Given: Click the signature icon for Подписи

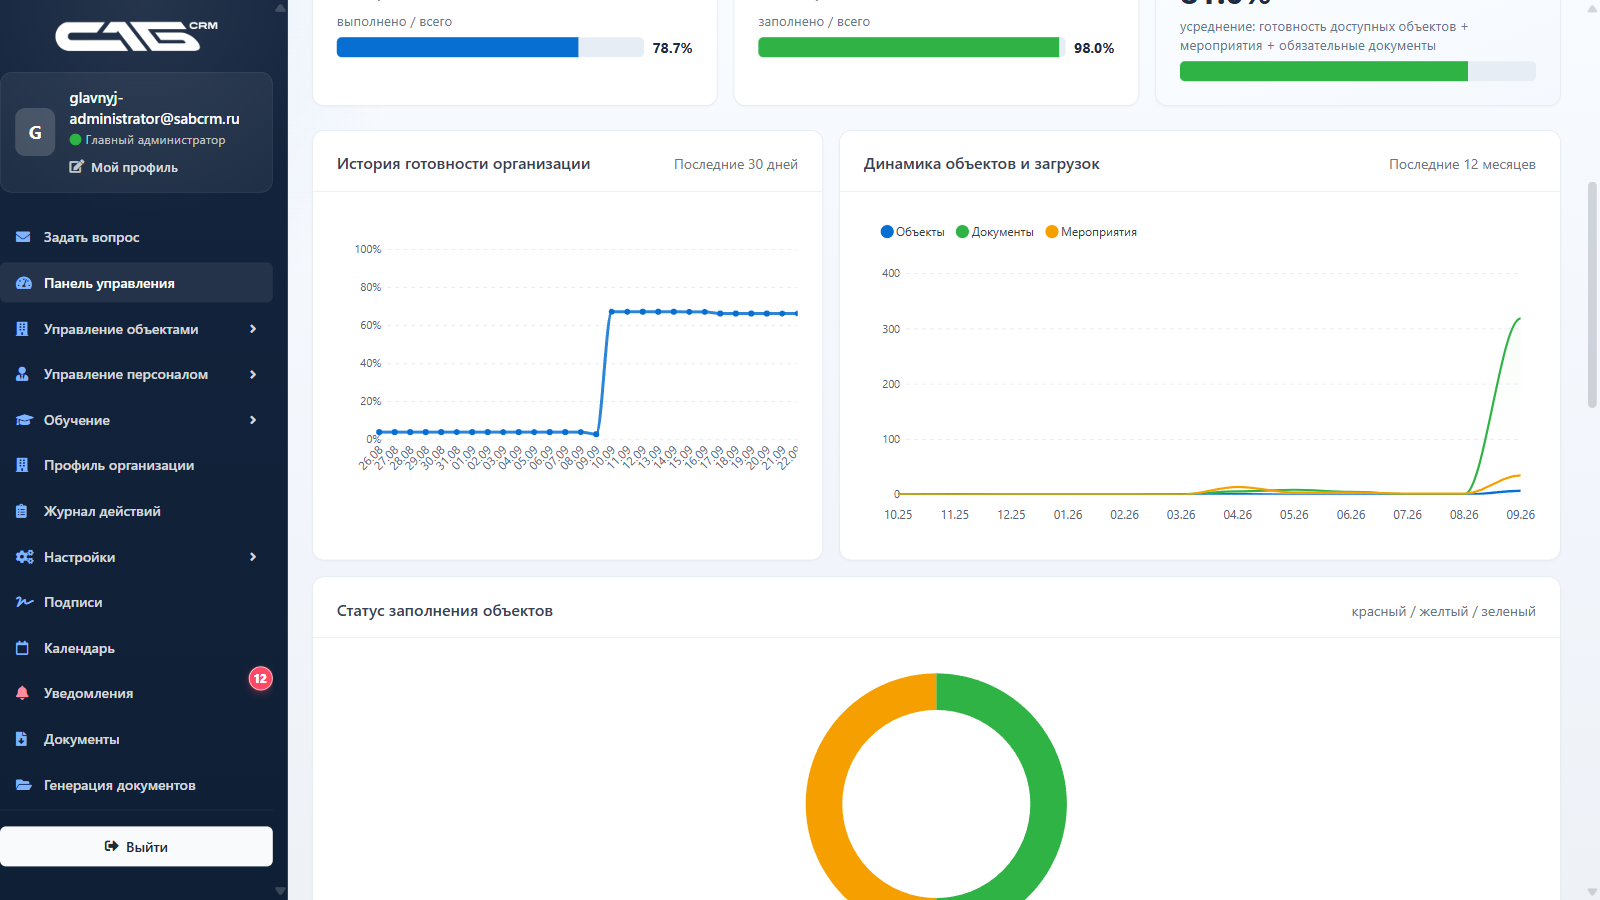Looking at the screenshot, I should tap(24, 602).
